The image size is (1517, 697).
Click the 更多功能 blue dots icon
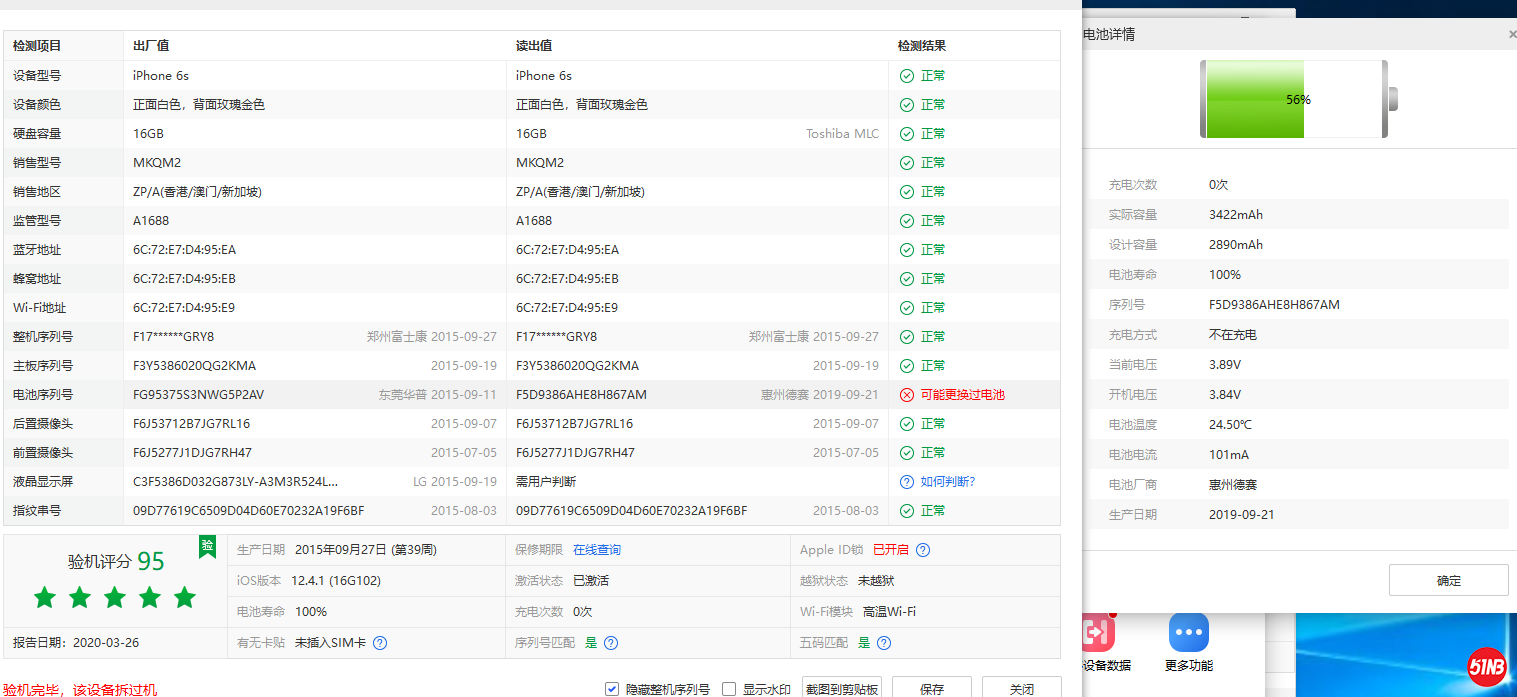[x=1188, y=633]
